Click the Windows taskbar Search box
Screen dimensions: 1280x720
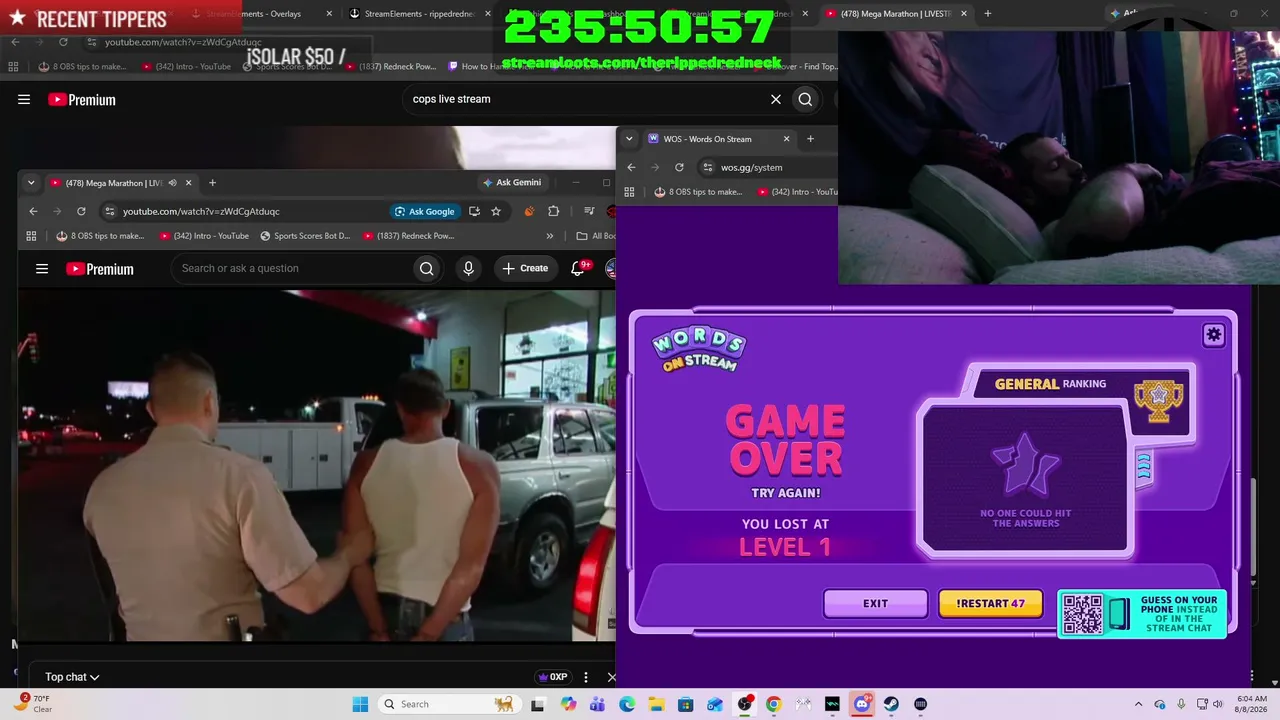tap(450, 704)
